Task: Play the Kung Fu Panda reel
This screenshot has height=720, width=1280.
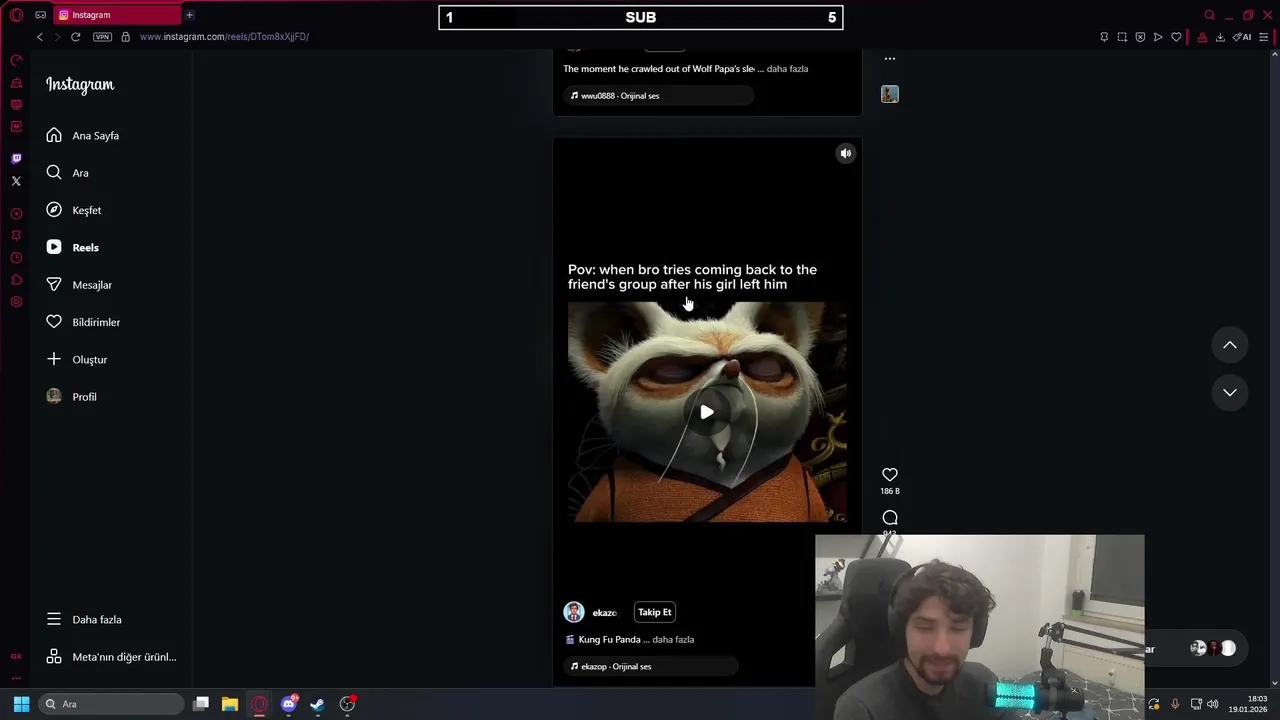Action: [x=707, y=412]
